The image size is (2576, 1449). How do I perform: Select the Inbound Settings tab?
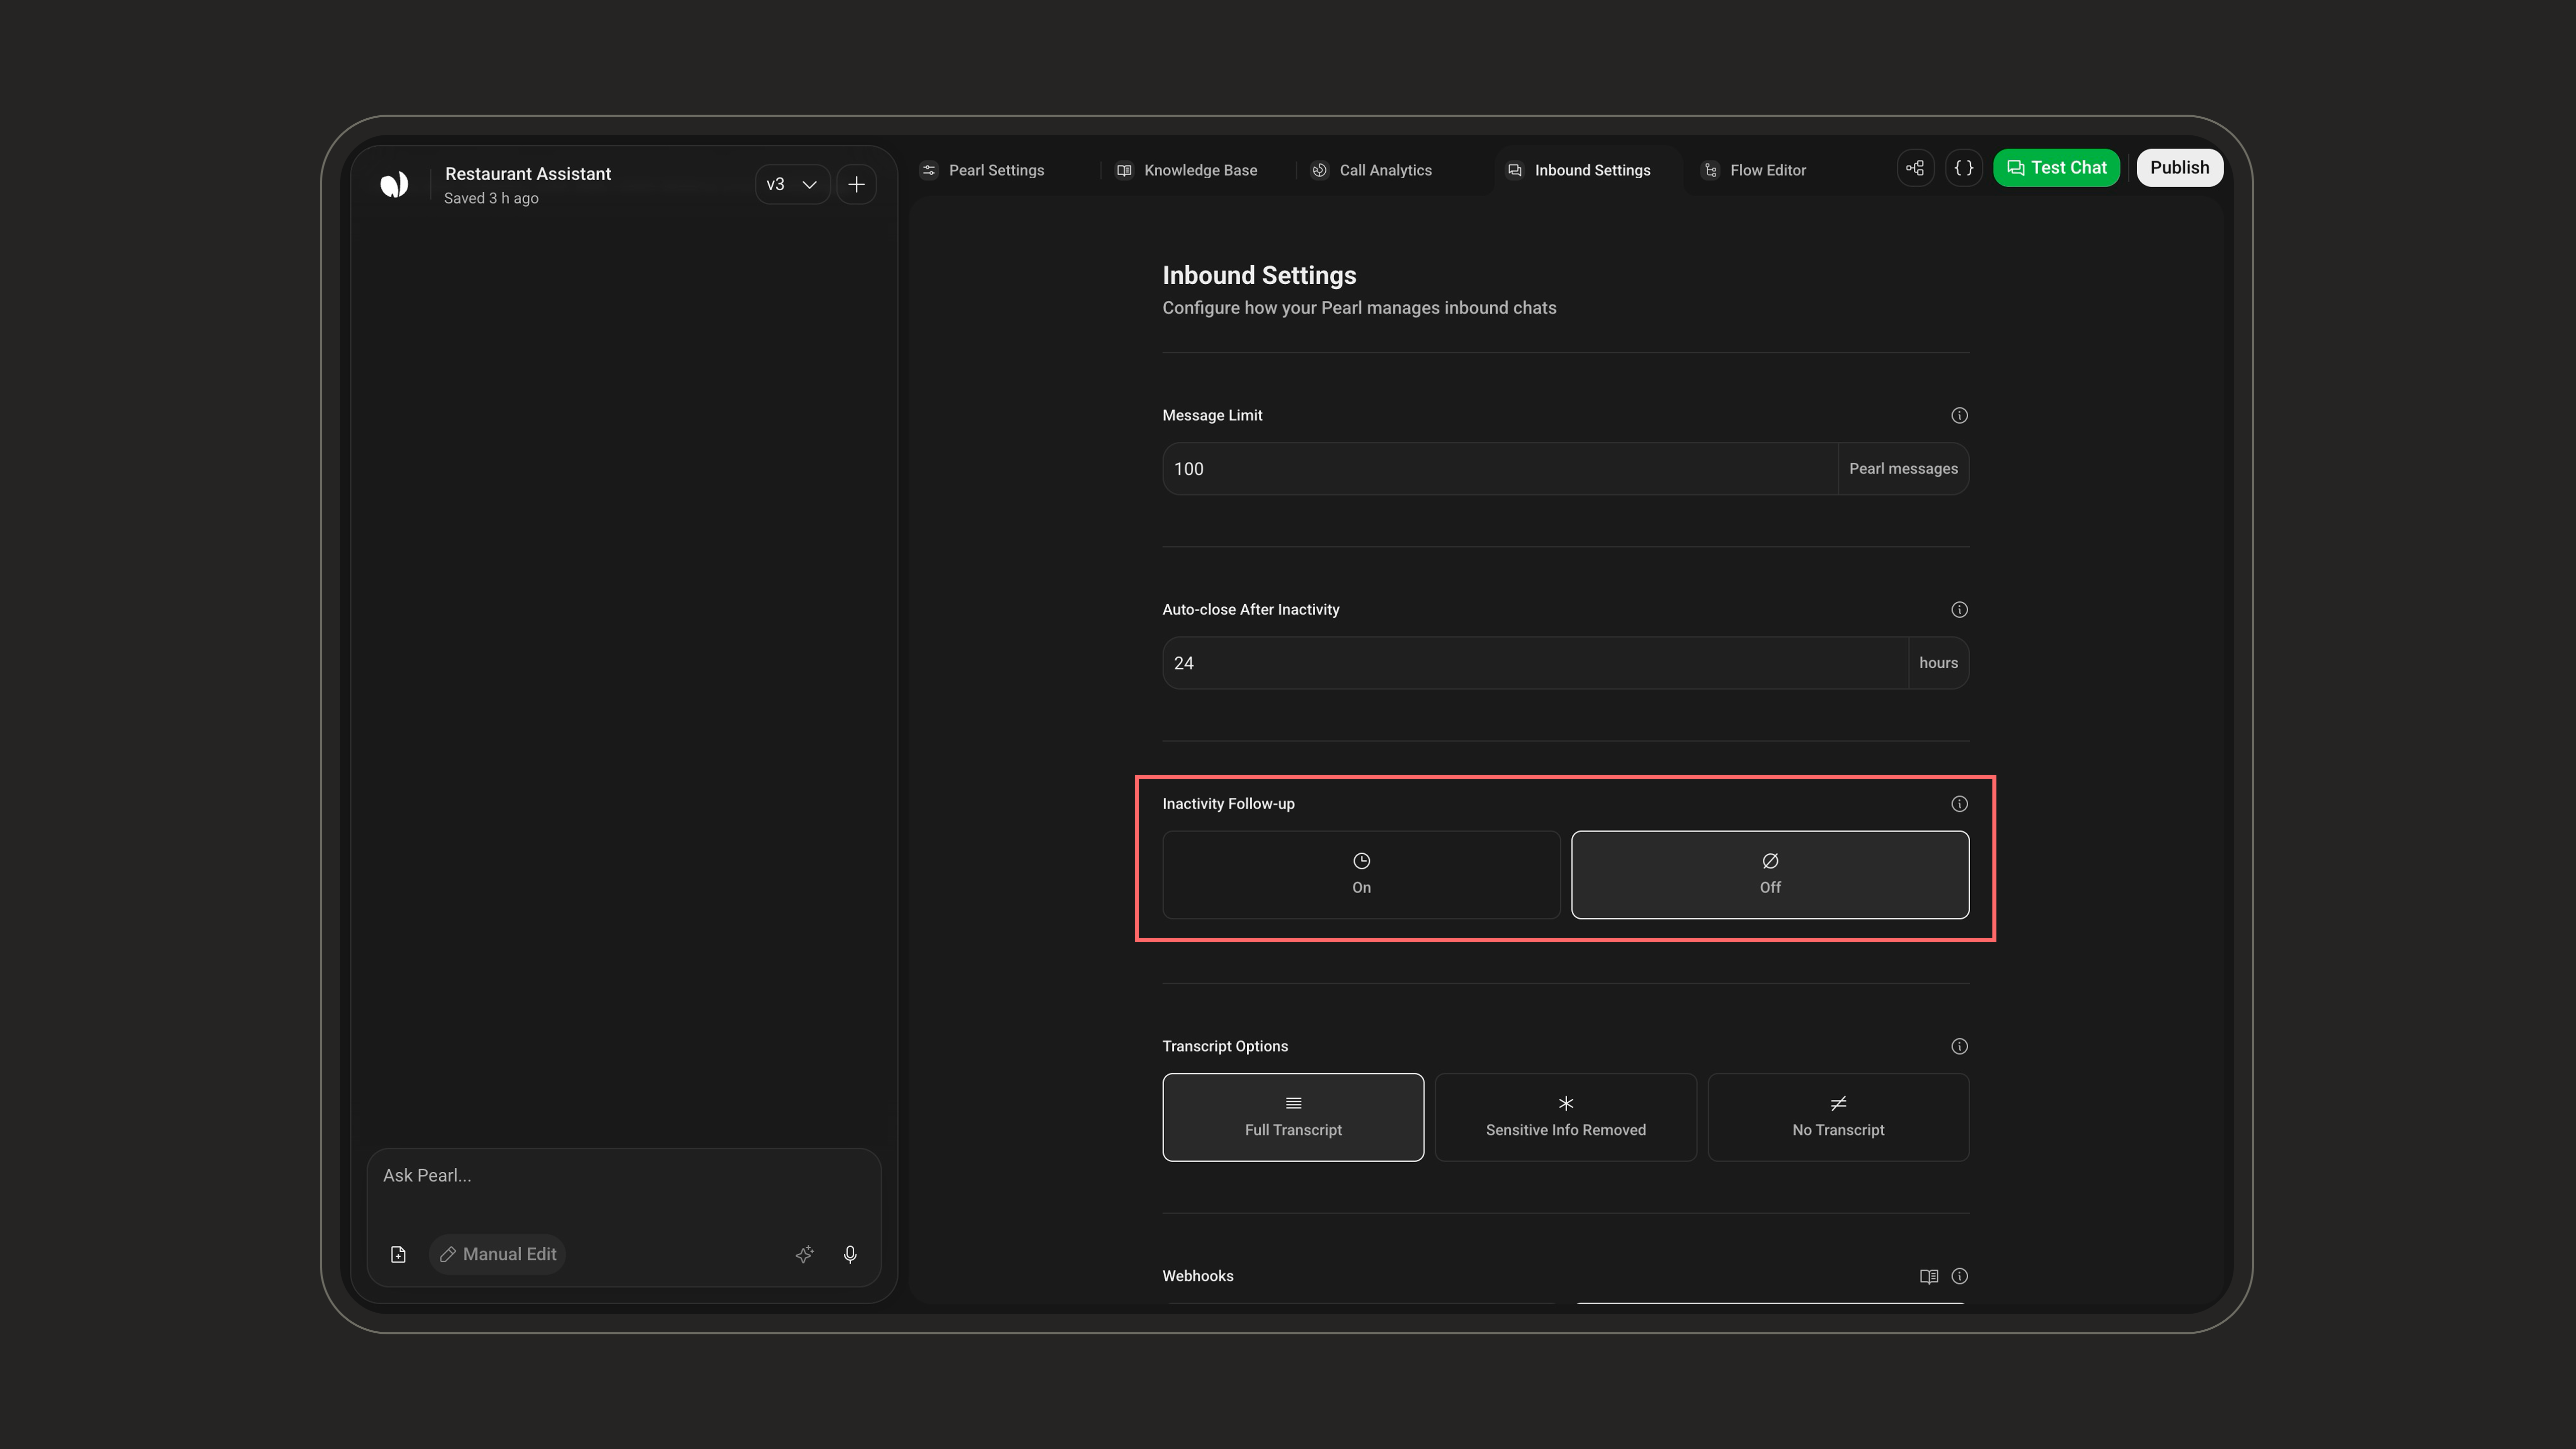pos(1579,170)
